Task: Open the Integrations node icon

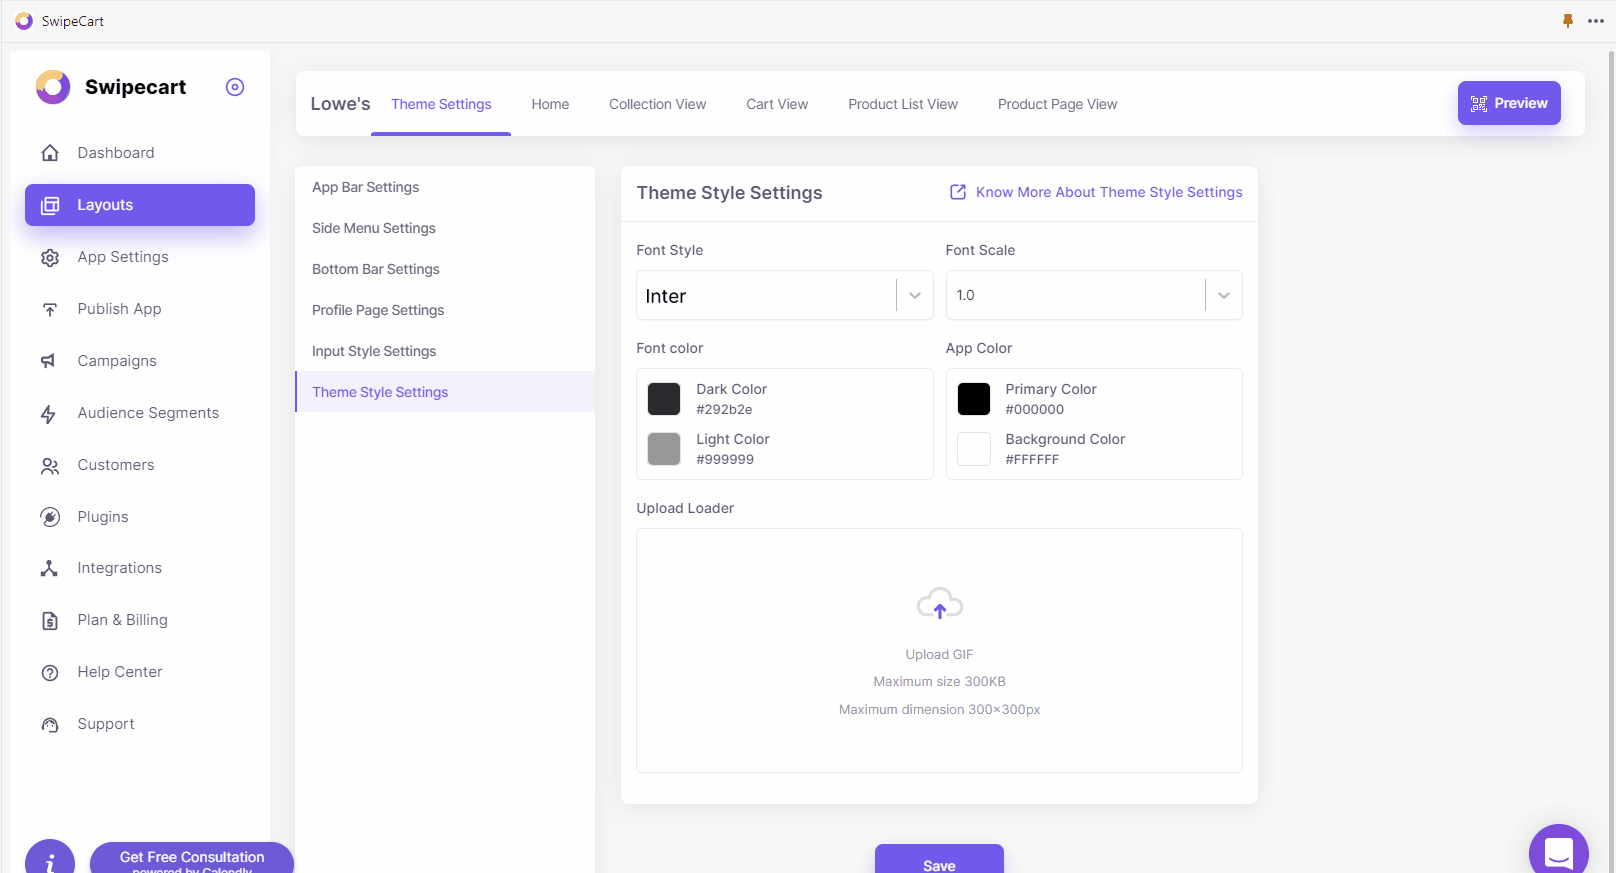Action: 49,568
